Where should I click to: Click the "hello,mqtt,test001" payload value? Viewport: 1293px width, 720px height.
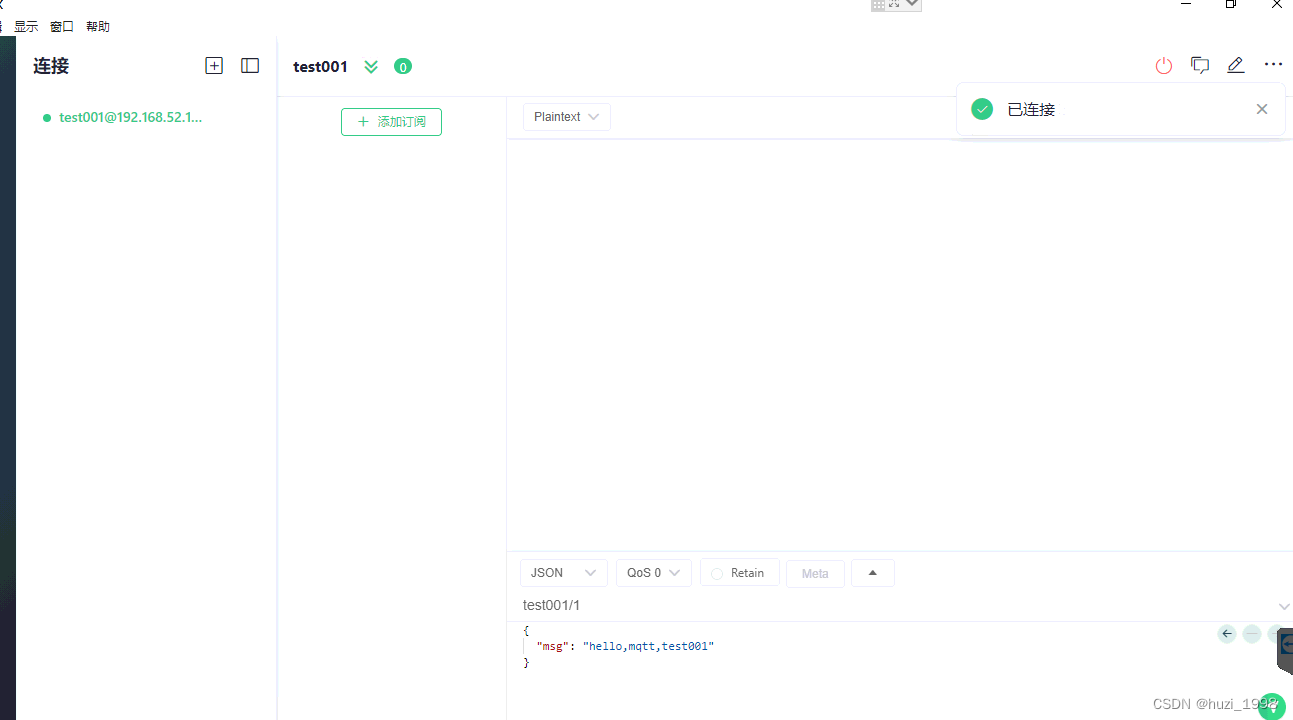click(648, 647)
